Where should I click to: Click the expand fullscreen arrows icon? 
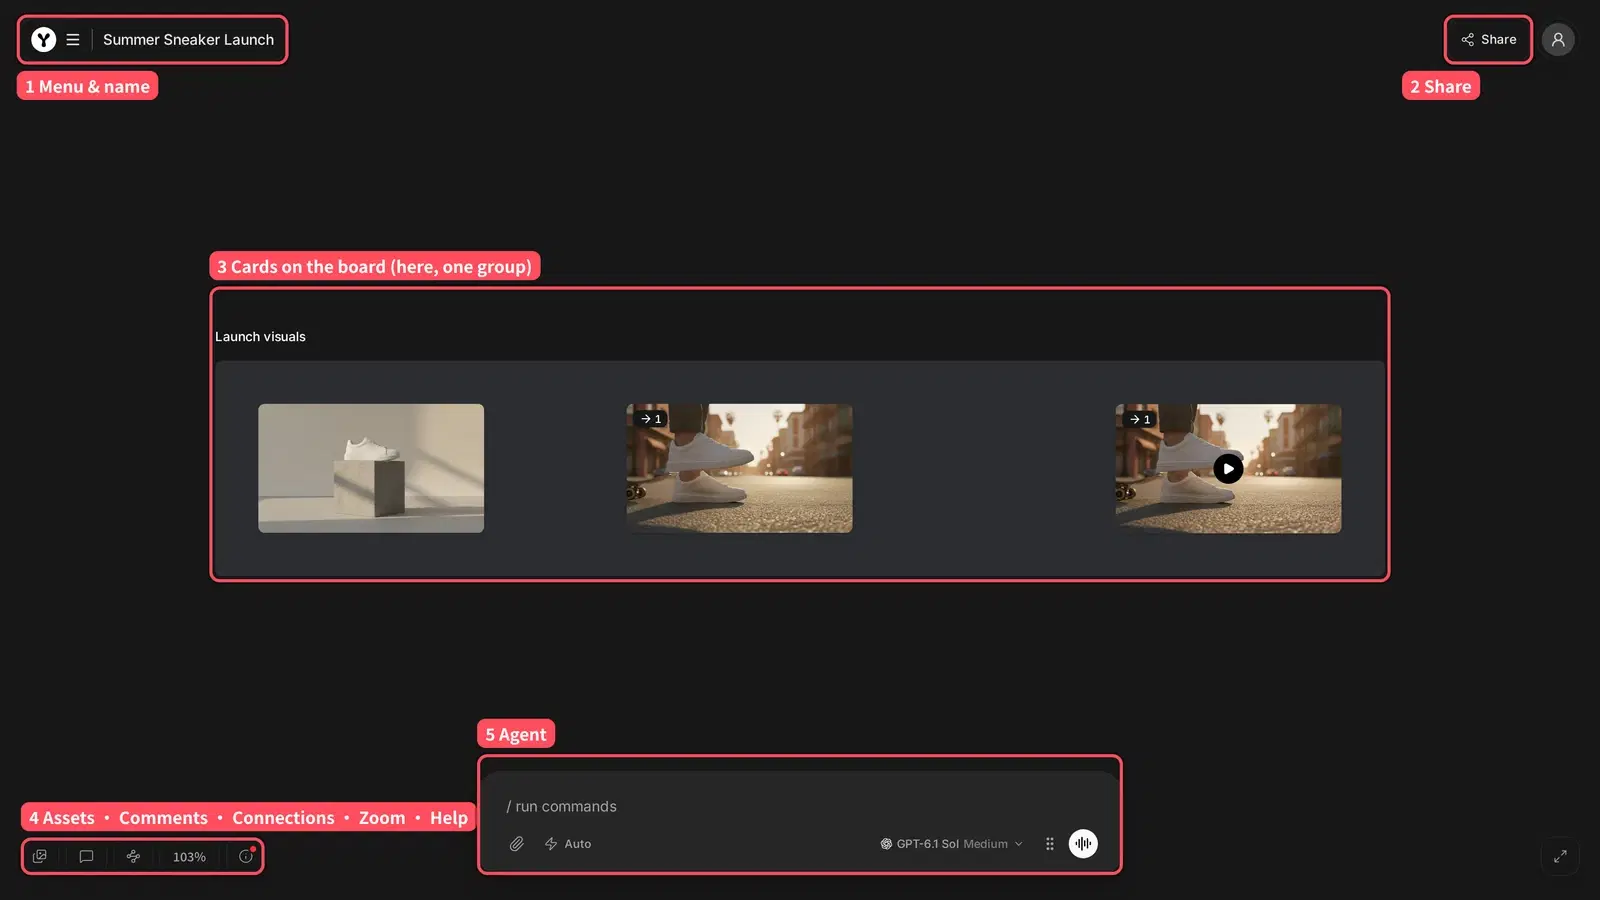coord(1560,856)
